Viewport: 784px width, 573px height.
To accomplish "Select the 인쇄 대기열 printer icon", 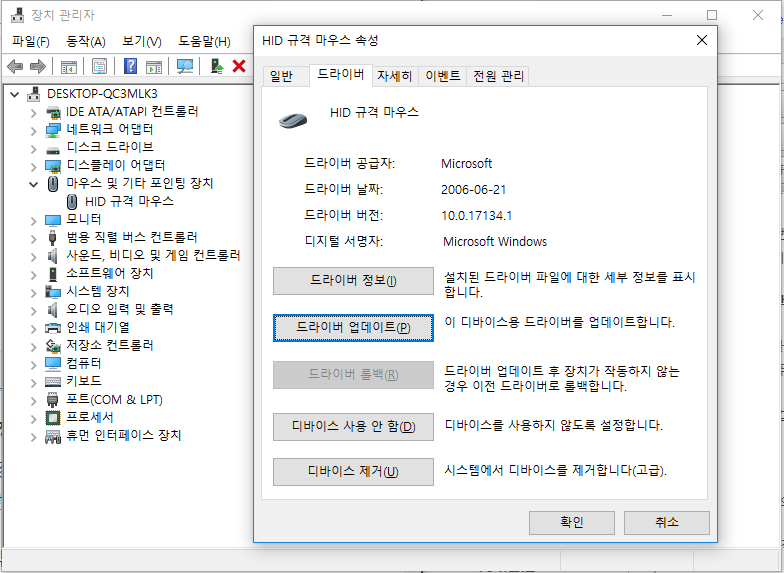I will click(x=53, y=328).
